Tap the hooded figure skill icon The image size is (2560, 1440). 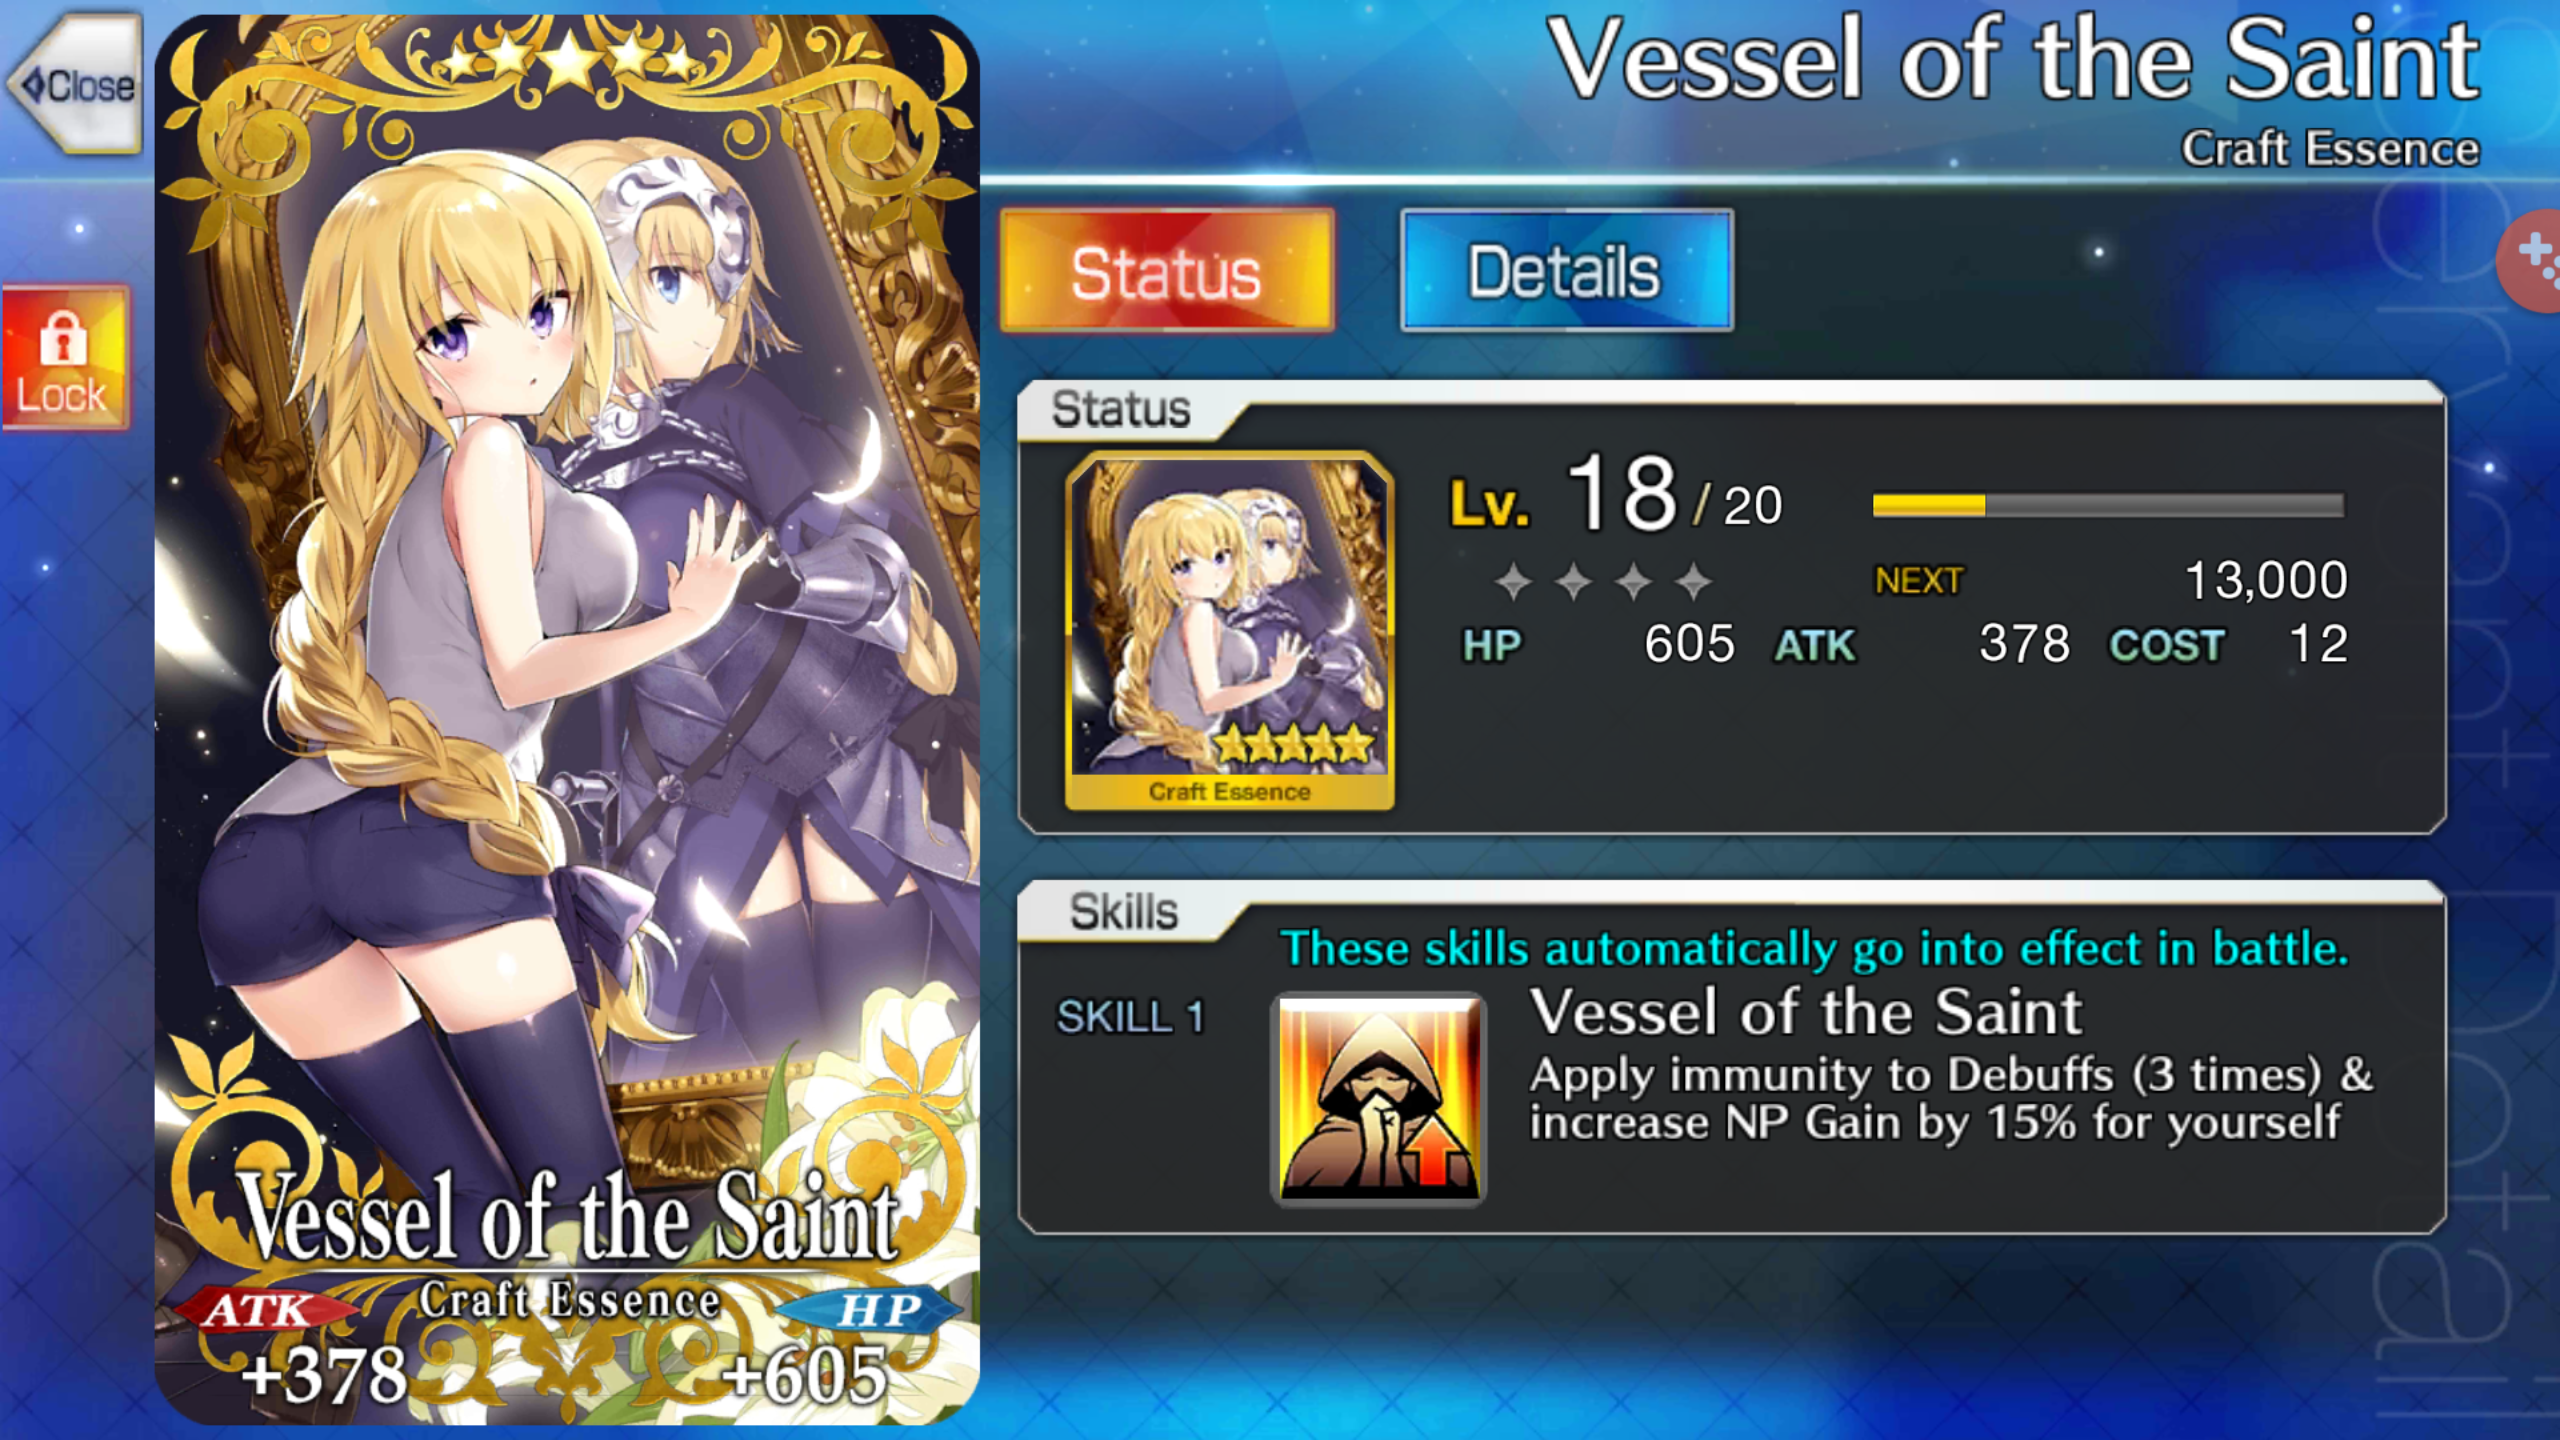pos(1379,1099)
